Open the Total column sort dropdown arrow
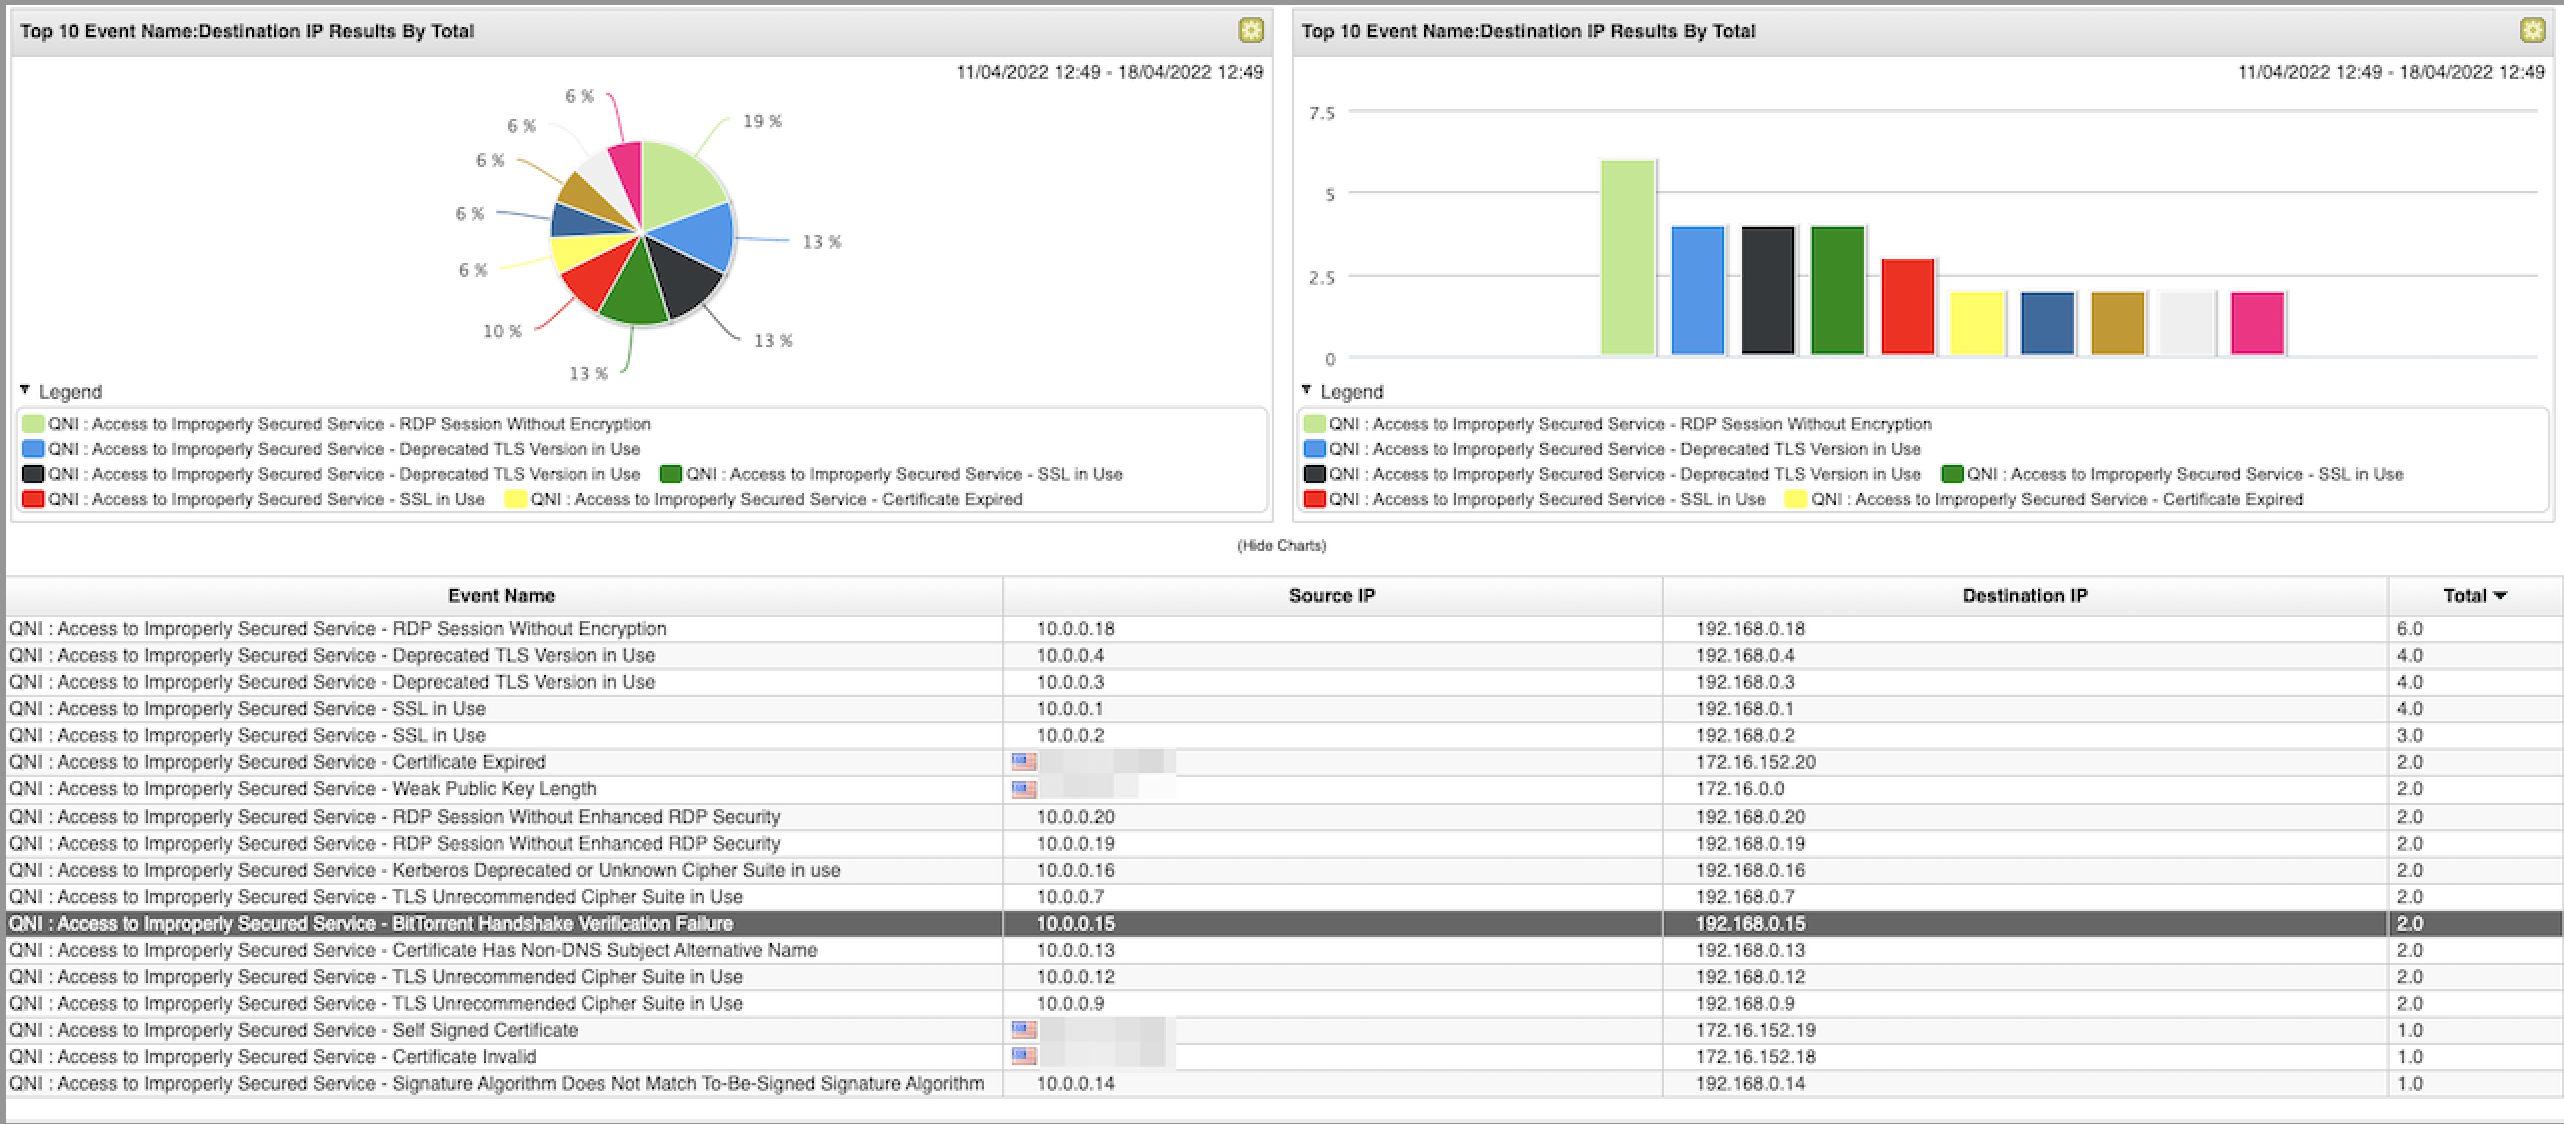This screenshot has width=2564, height=1124. point(2500,595)
